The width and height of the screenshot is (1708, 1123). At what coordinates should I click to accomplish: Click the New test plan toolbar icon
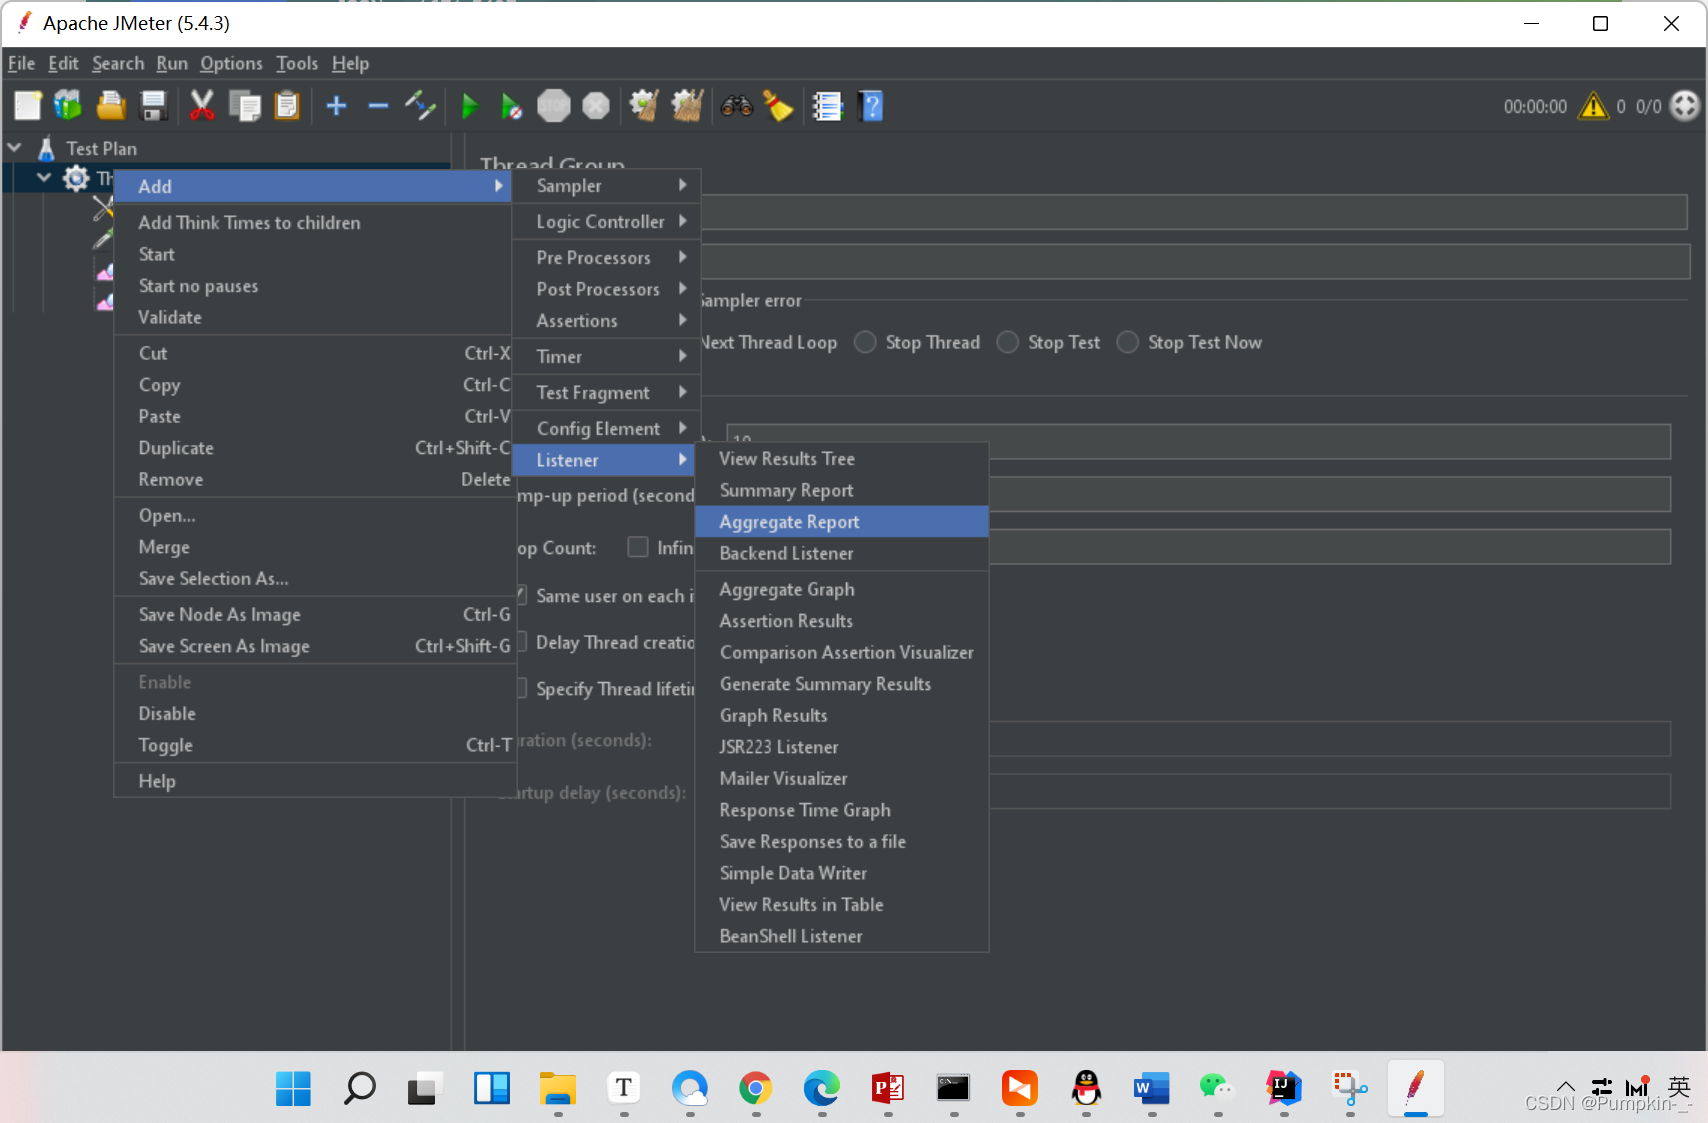(x=28, y=106)
